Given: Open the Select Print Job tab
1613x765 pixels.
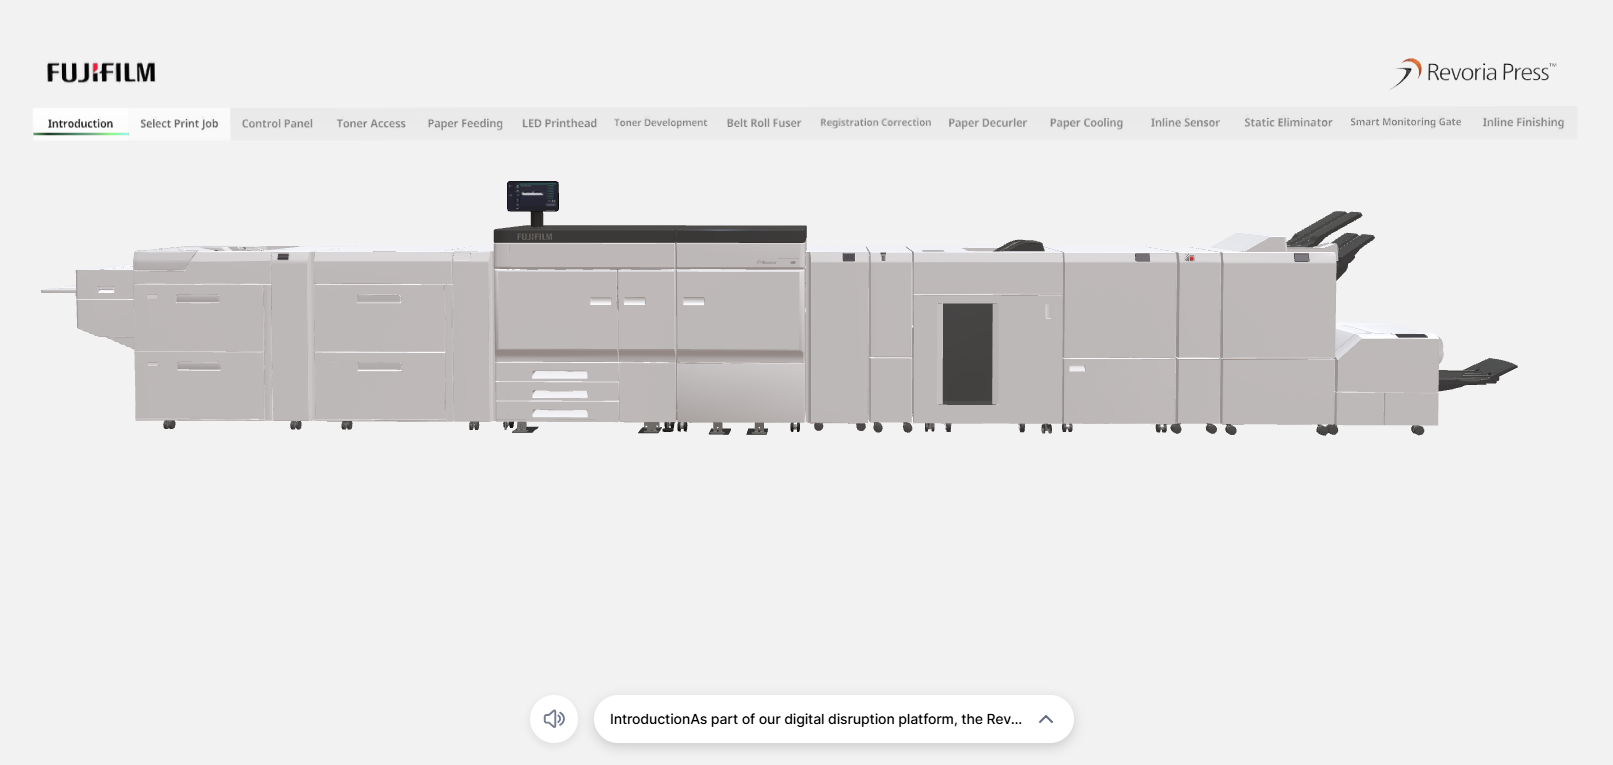Looking at the screenshot, I should tap(179, 123).
